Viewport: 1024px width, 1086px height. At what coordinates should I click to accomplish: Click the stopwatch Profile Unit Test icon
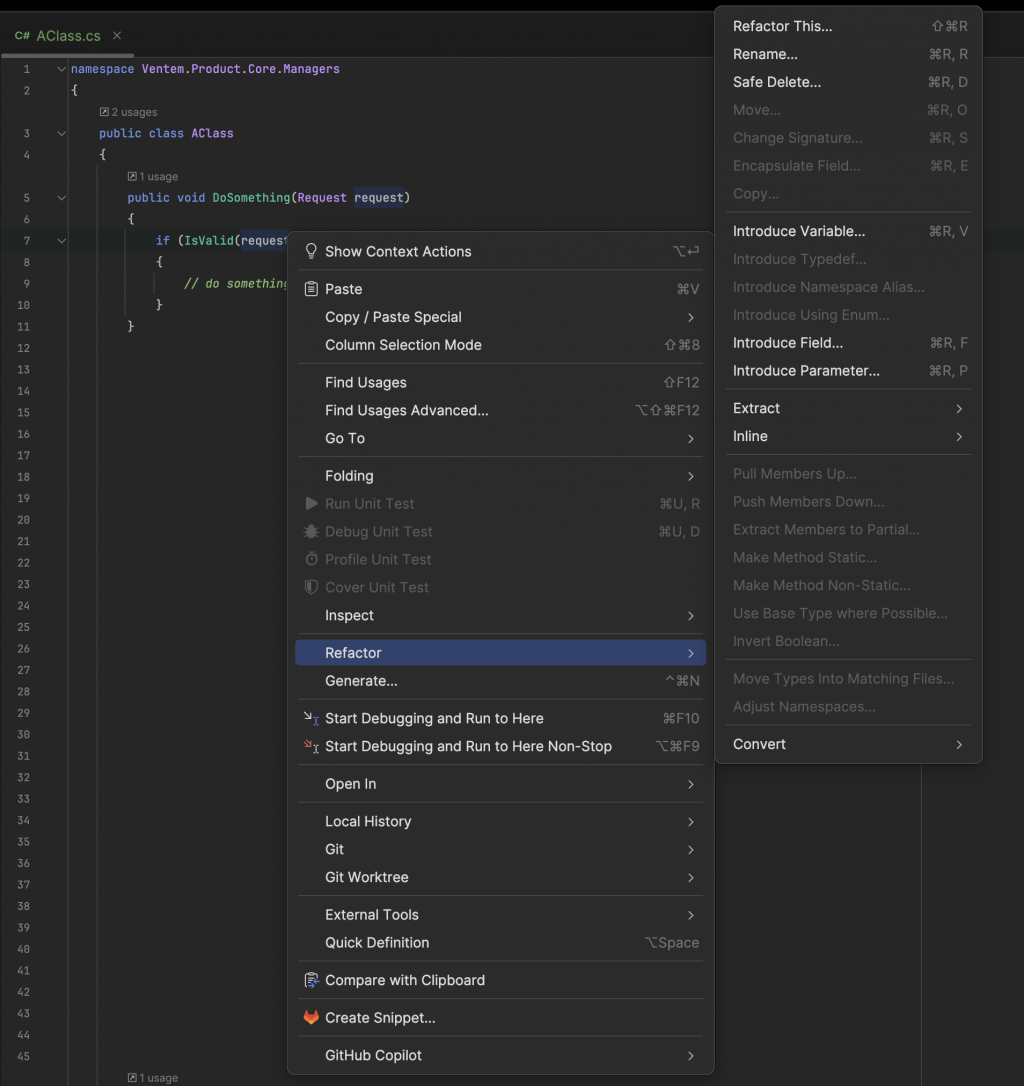[311, 560]
